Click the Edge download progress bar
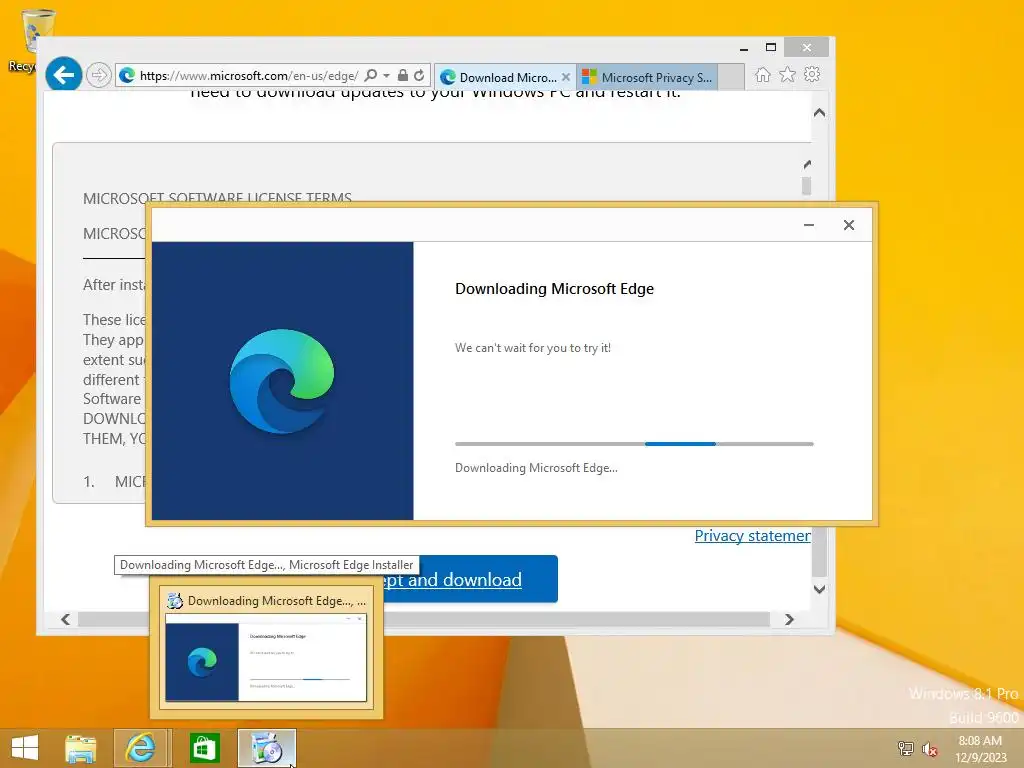1024x768 pixels. click(x=634, y=443)
